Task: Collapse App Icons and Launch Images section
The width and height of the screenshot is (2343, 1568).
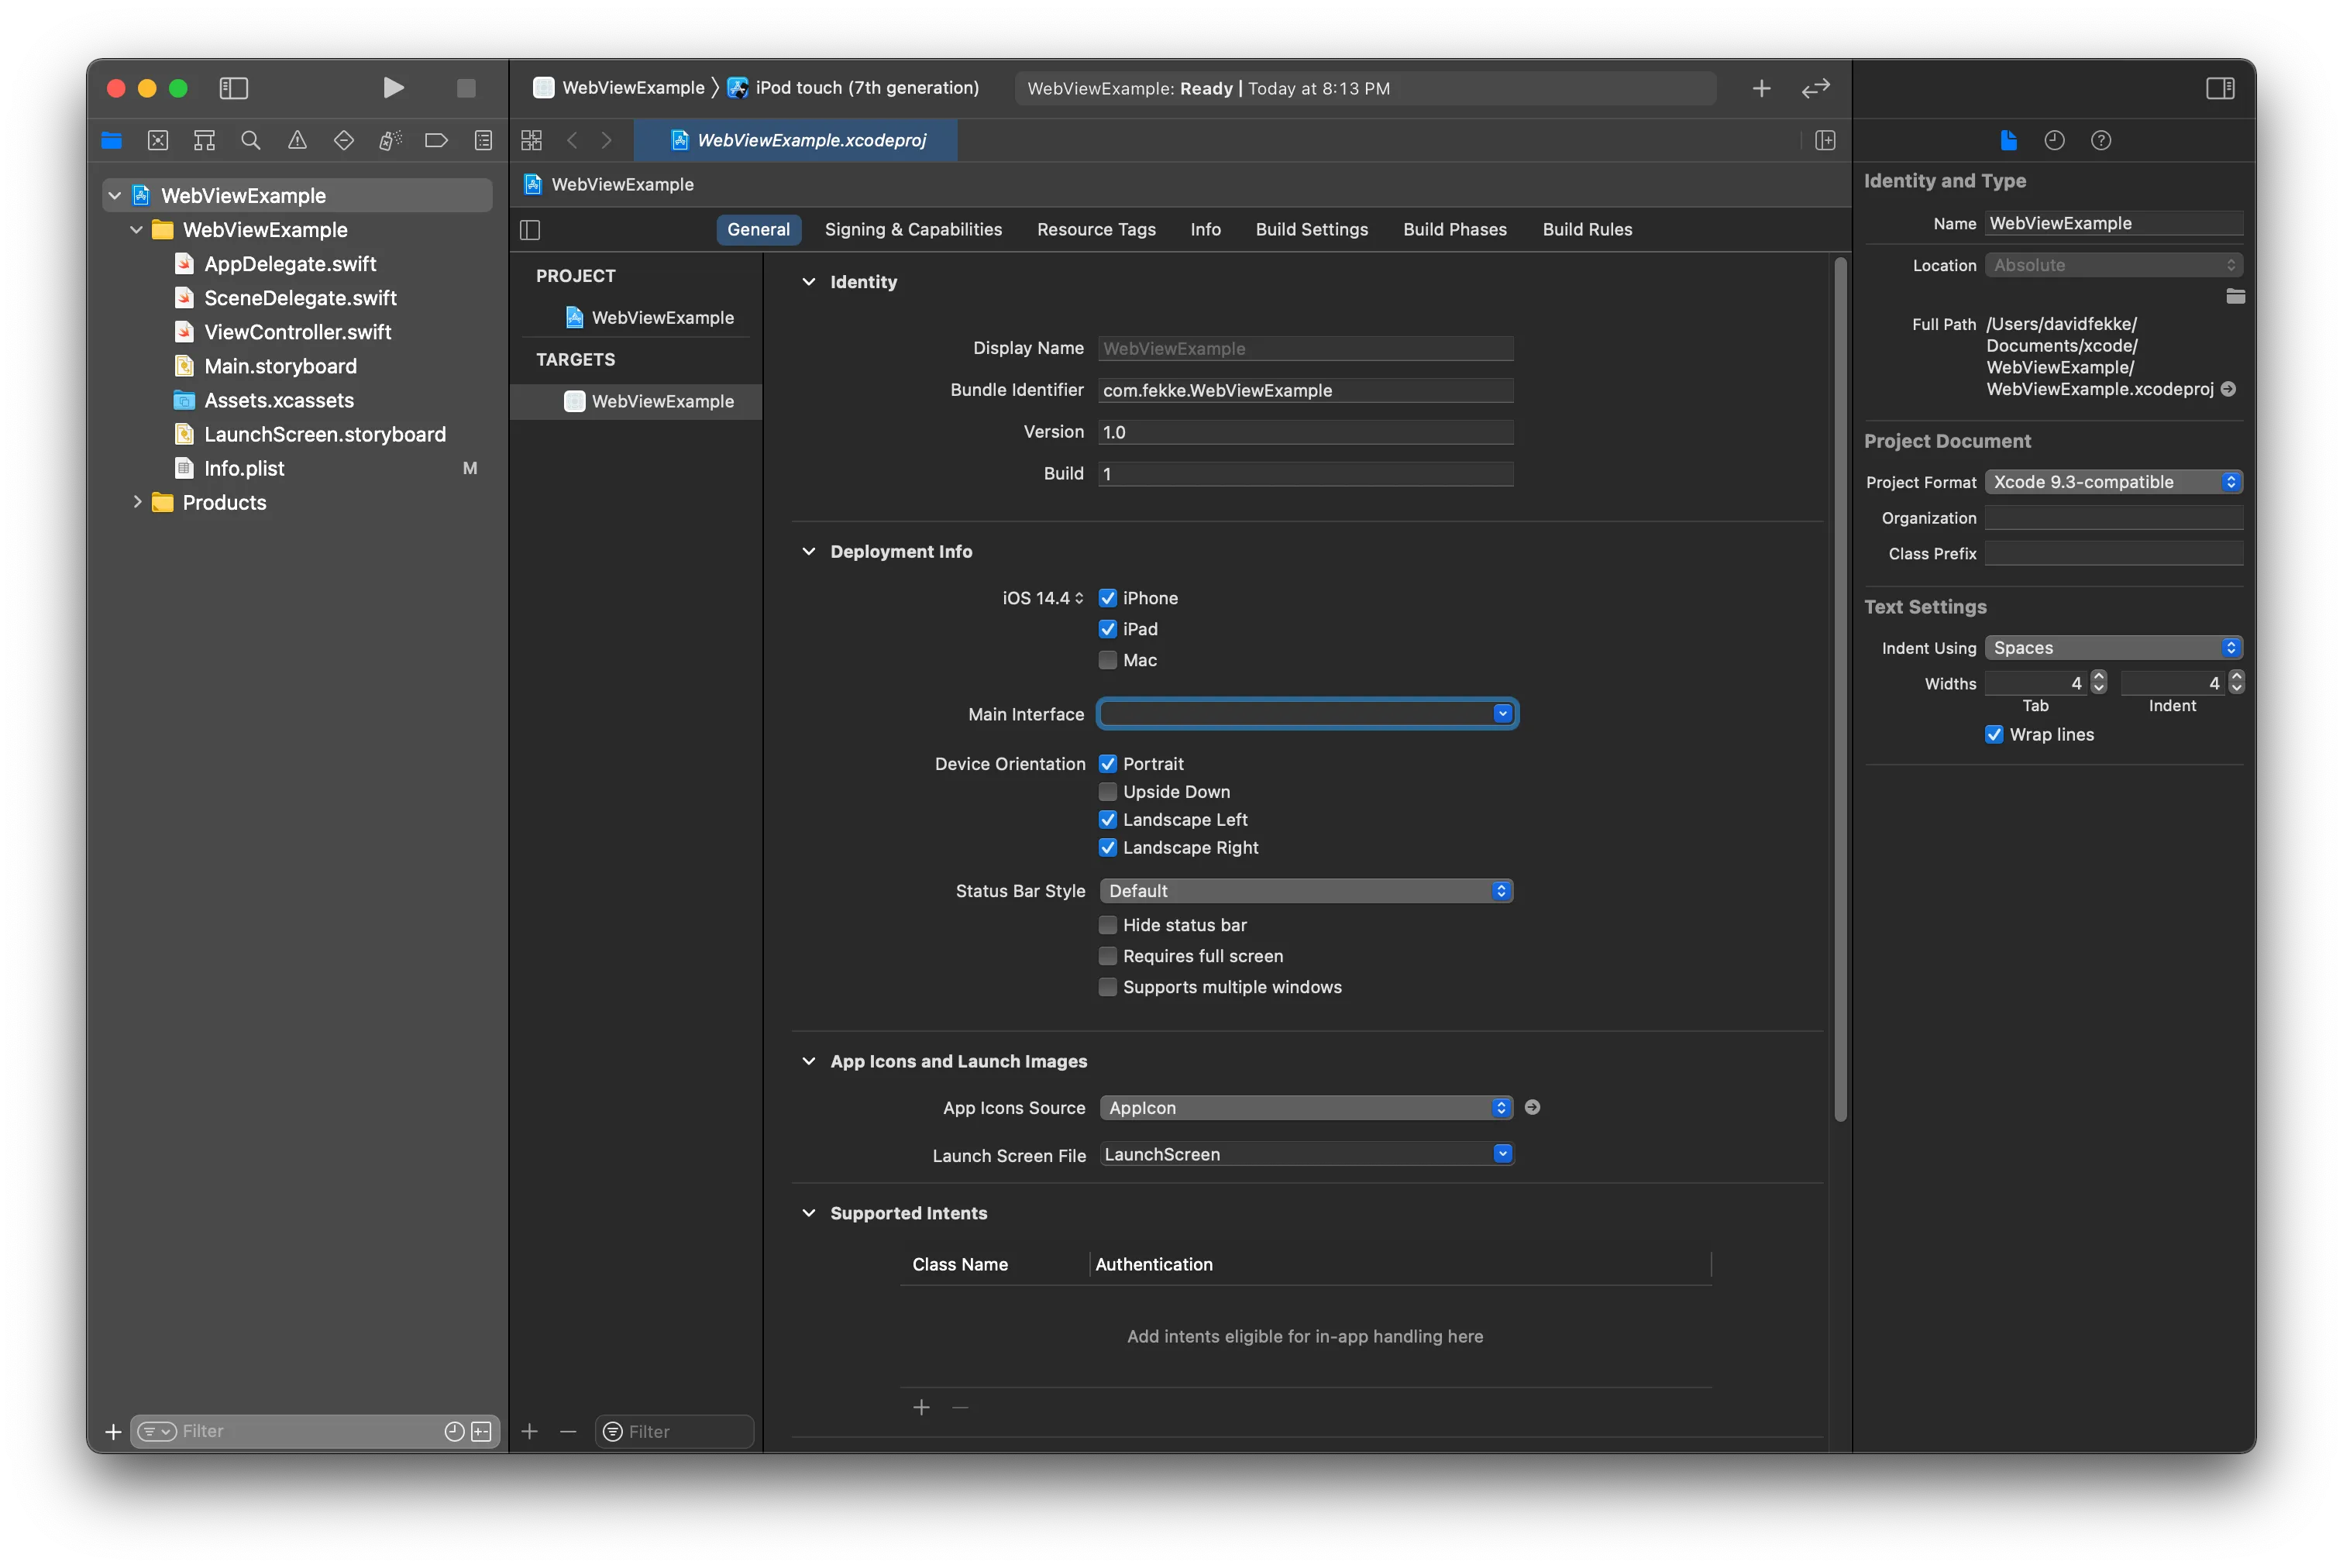Action: point(808,1061)
